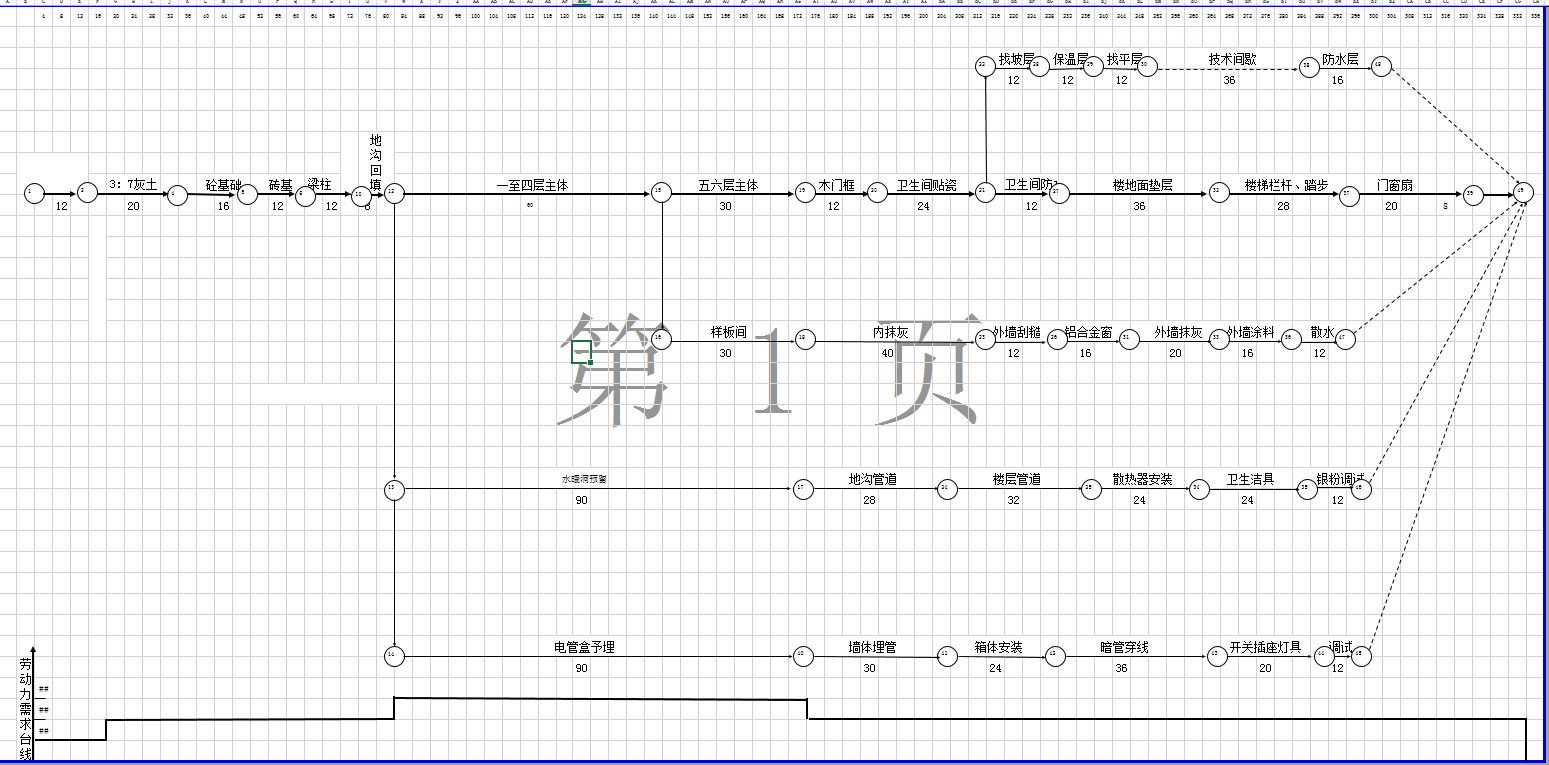Select the node after 防水层 arrow
Image resolution: width=1549 pixels, height=765 pixels.
click(x=1380, y=66)
